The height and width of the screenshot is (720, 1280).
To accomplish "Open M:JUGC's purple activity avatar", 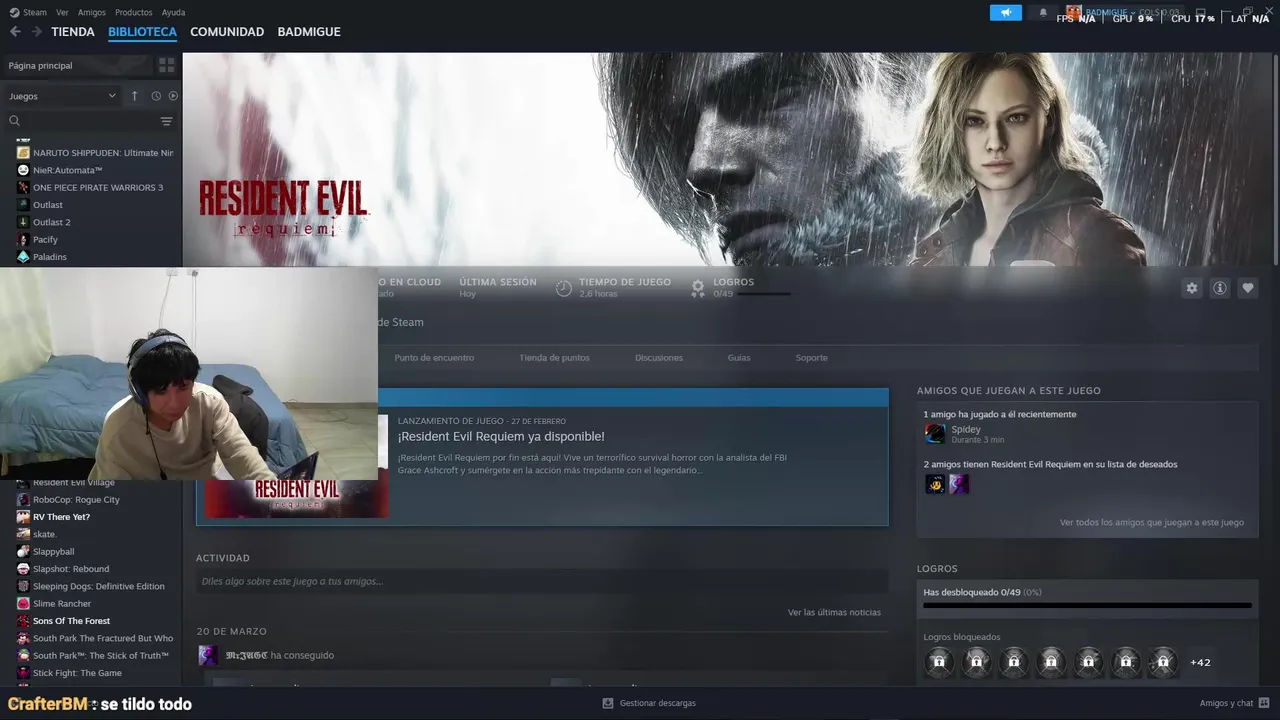I will click(208, 655).
